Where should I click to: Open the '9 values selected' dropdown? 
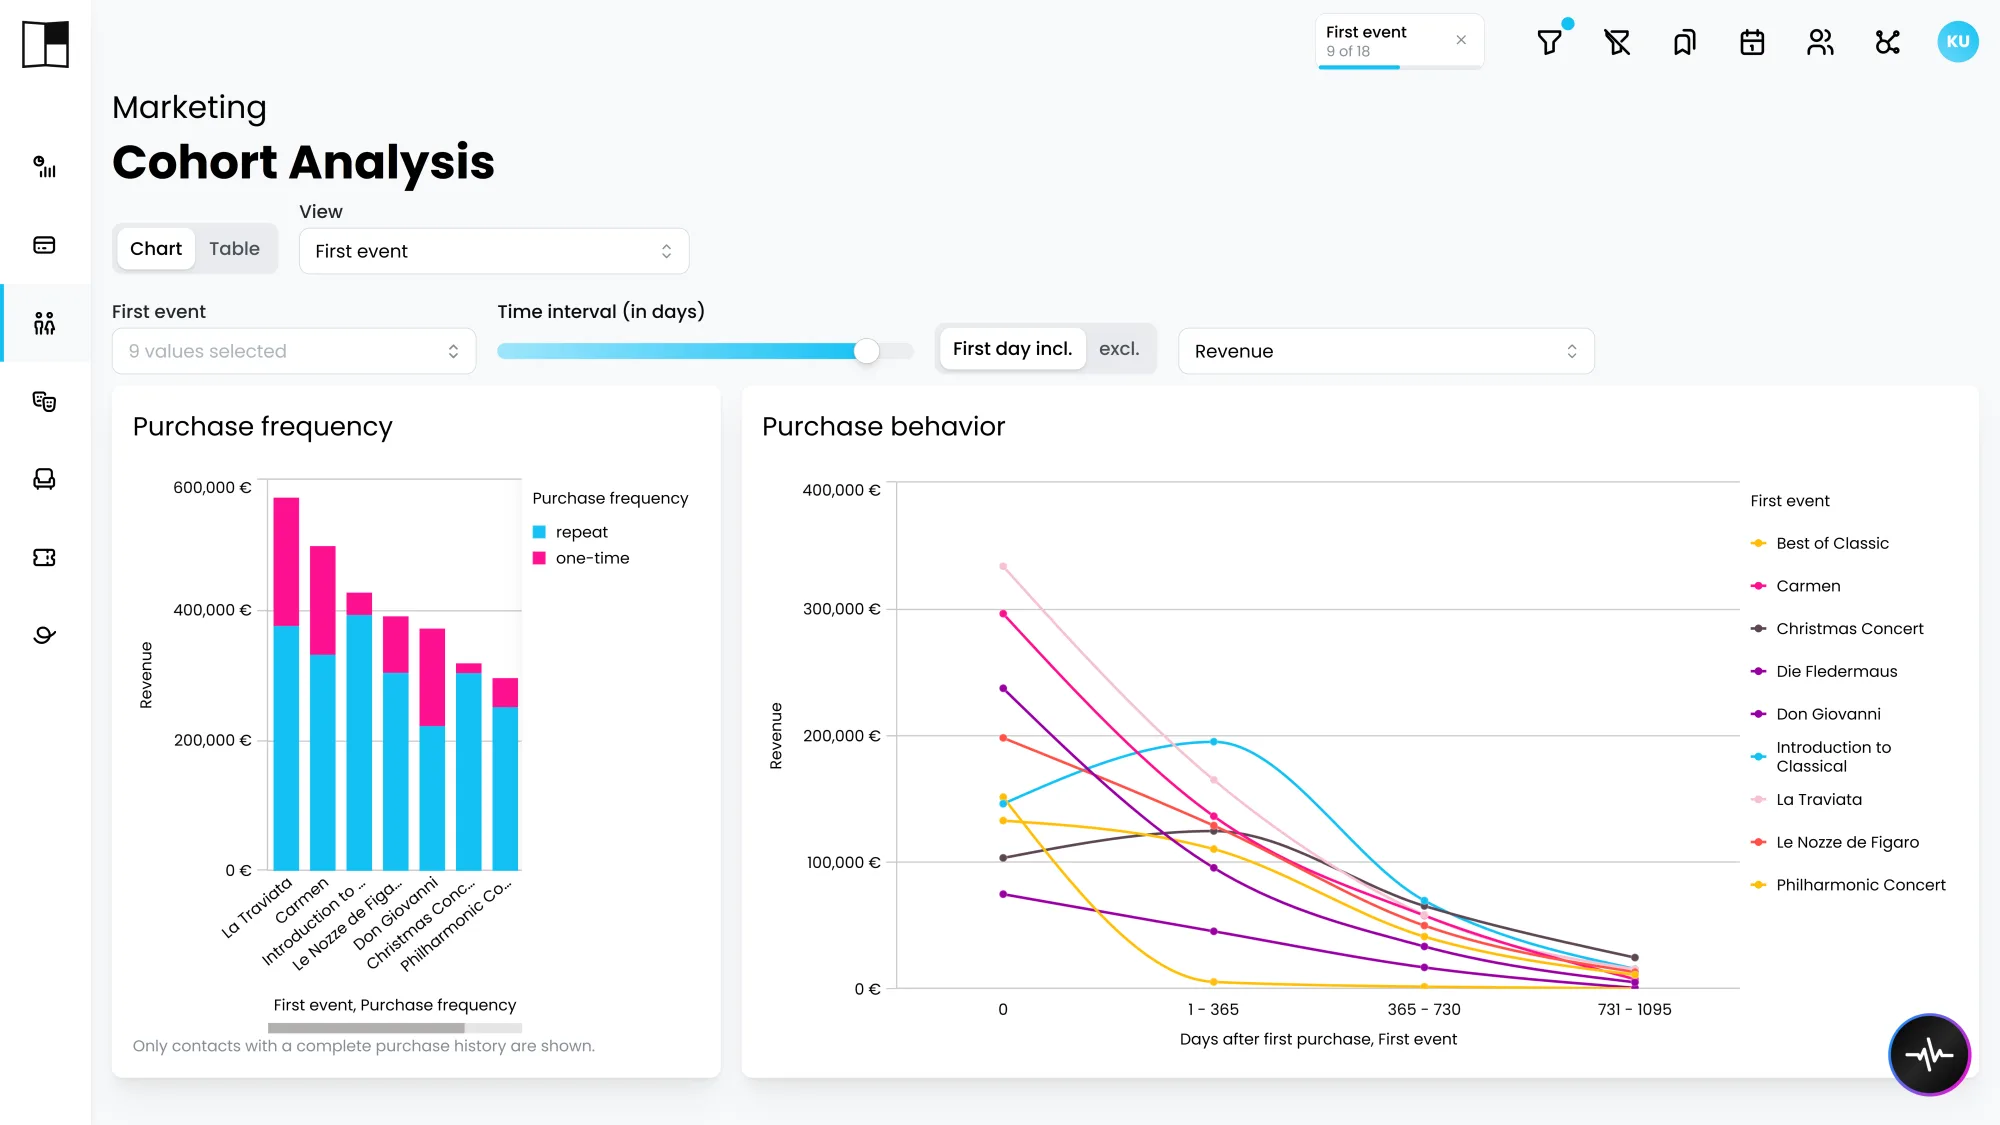click(x=294, y=351)
